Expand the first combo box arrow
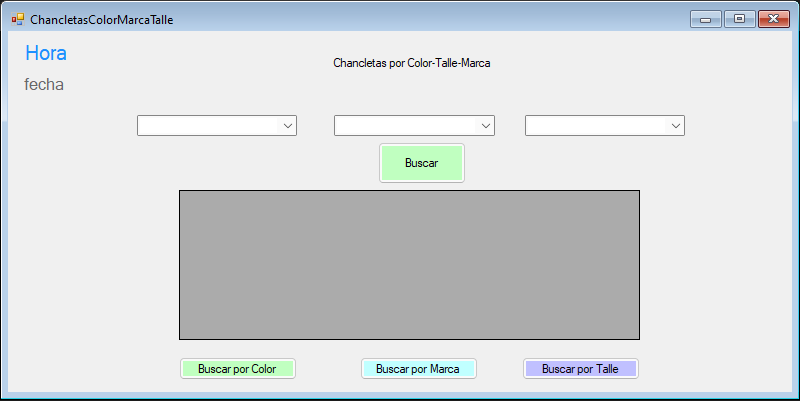 pos(288,126)
